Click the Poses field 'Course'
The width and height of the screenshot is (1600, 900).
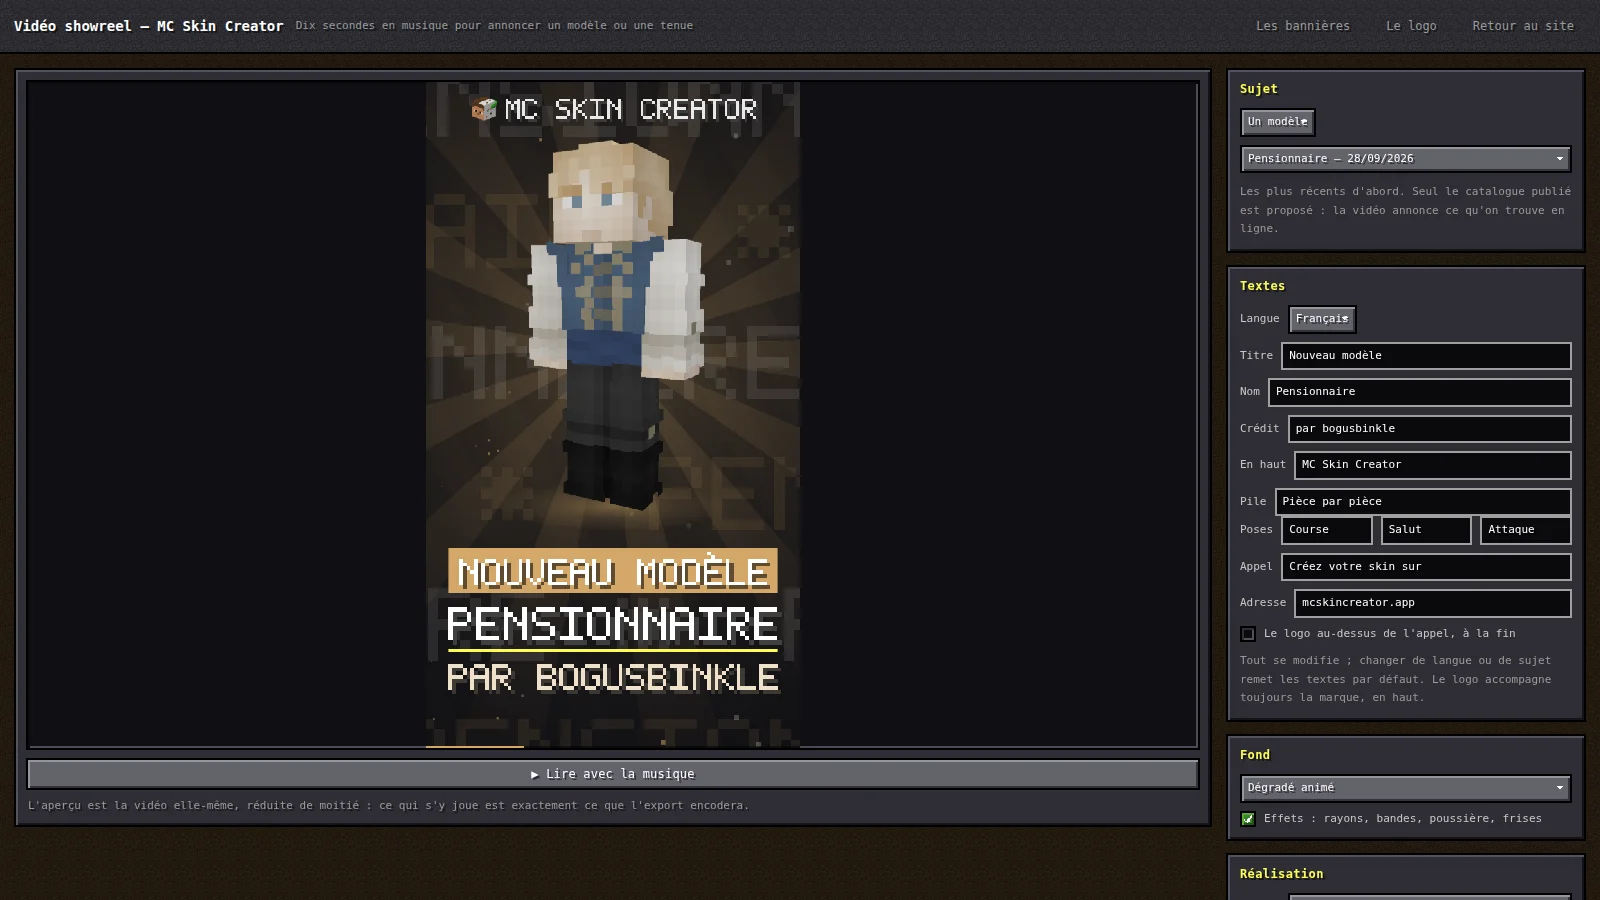pyautogui.click(x=1326, y=530)
